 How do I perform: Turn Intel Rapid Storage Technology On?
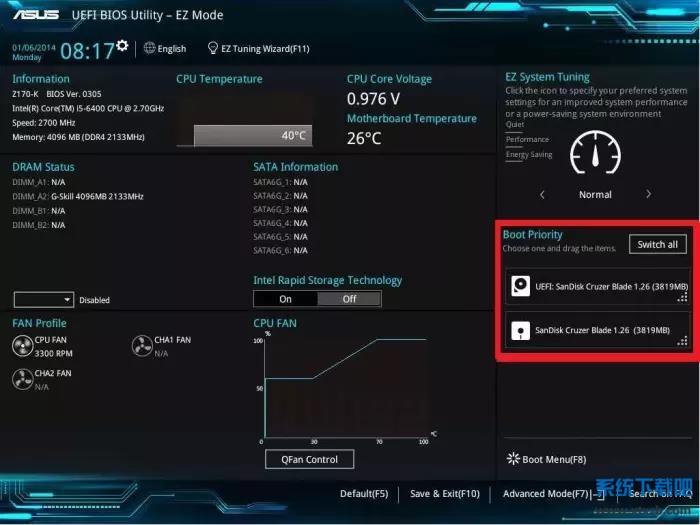tap(285, 299)
